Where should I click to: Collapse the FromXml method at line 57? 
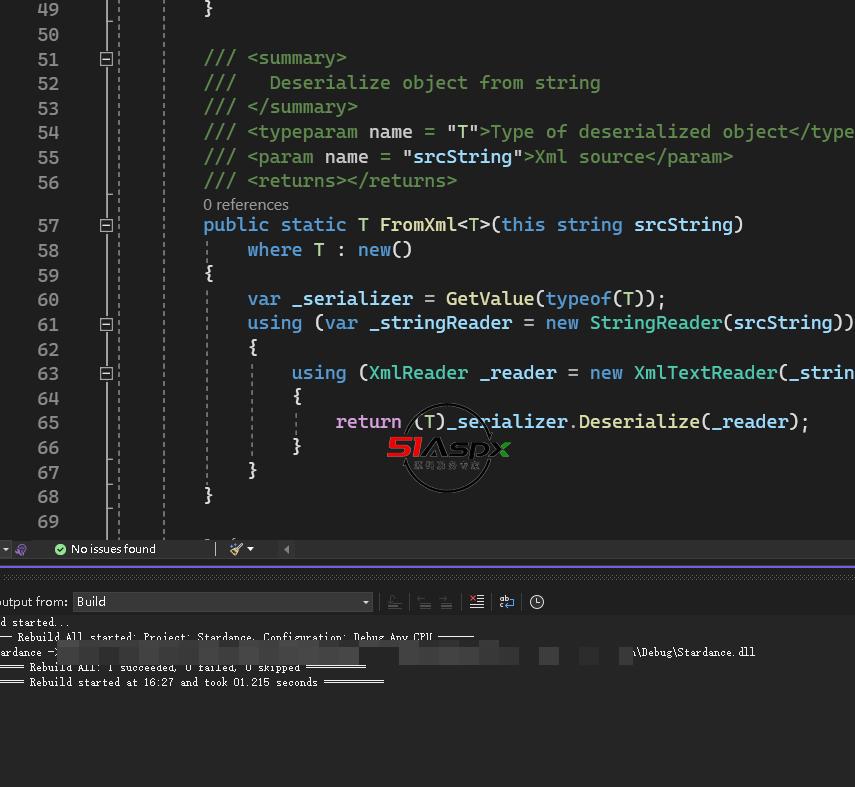tap(106, 225)
